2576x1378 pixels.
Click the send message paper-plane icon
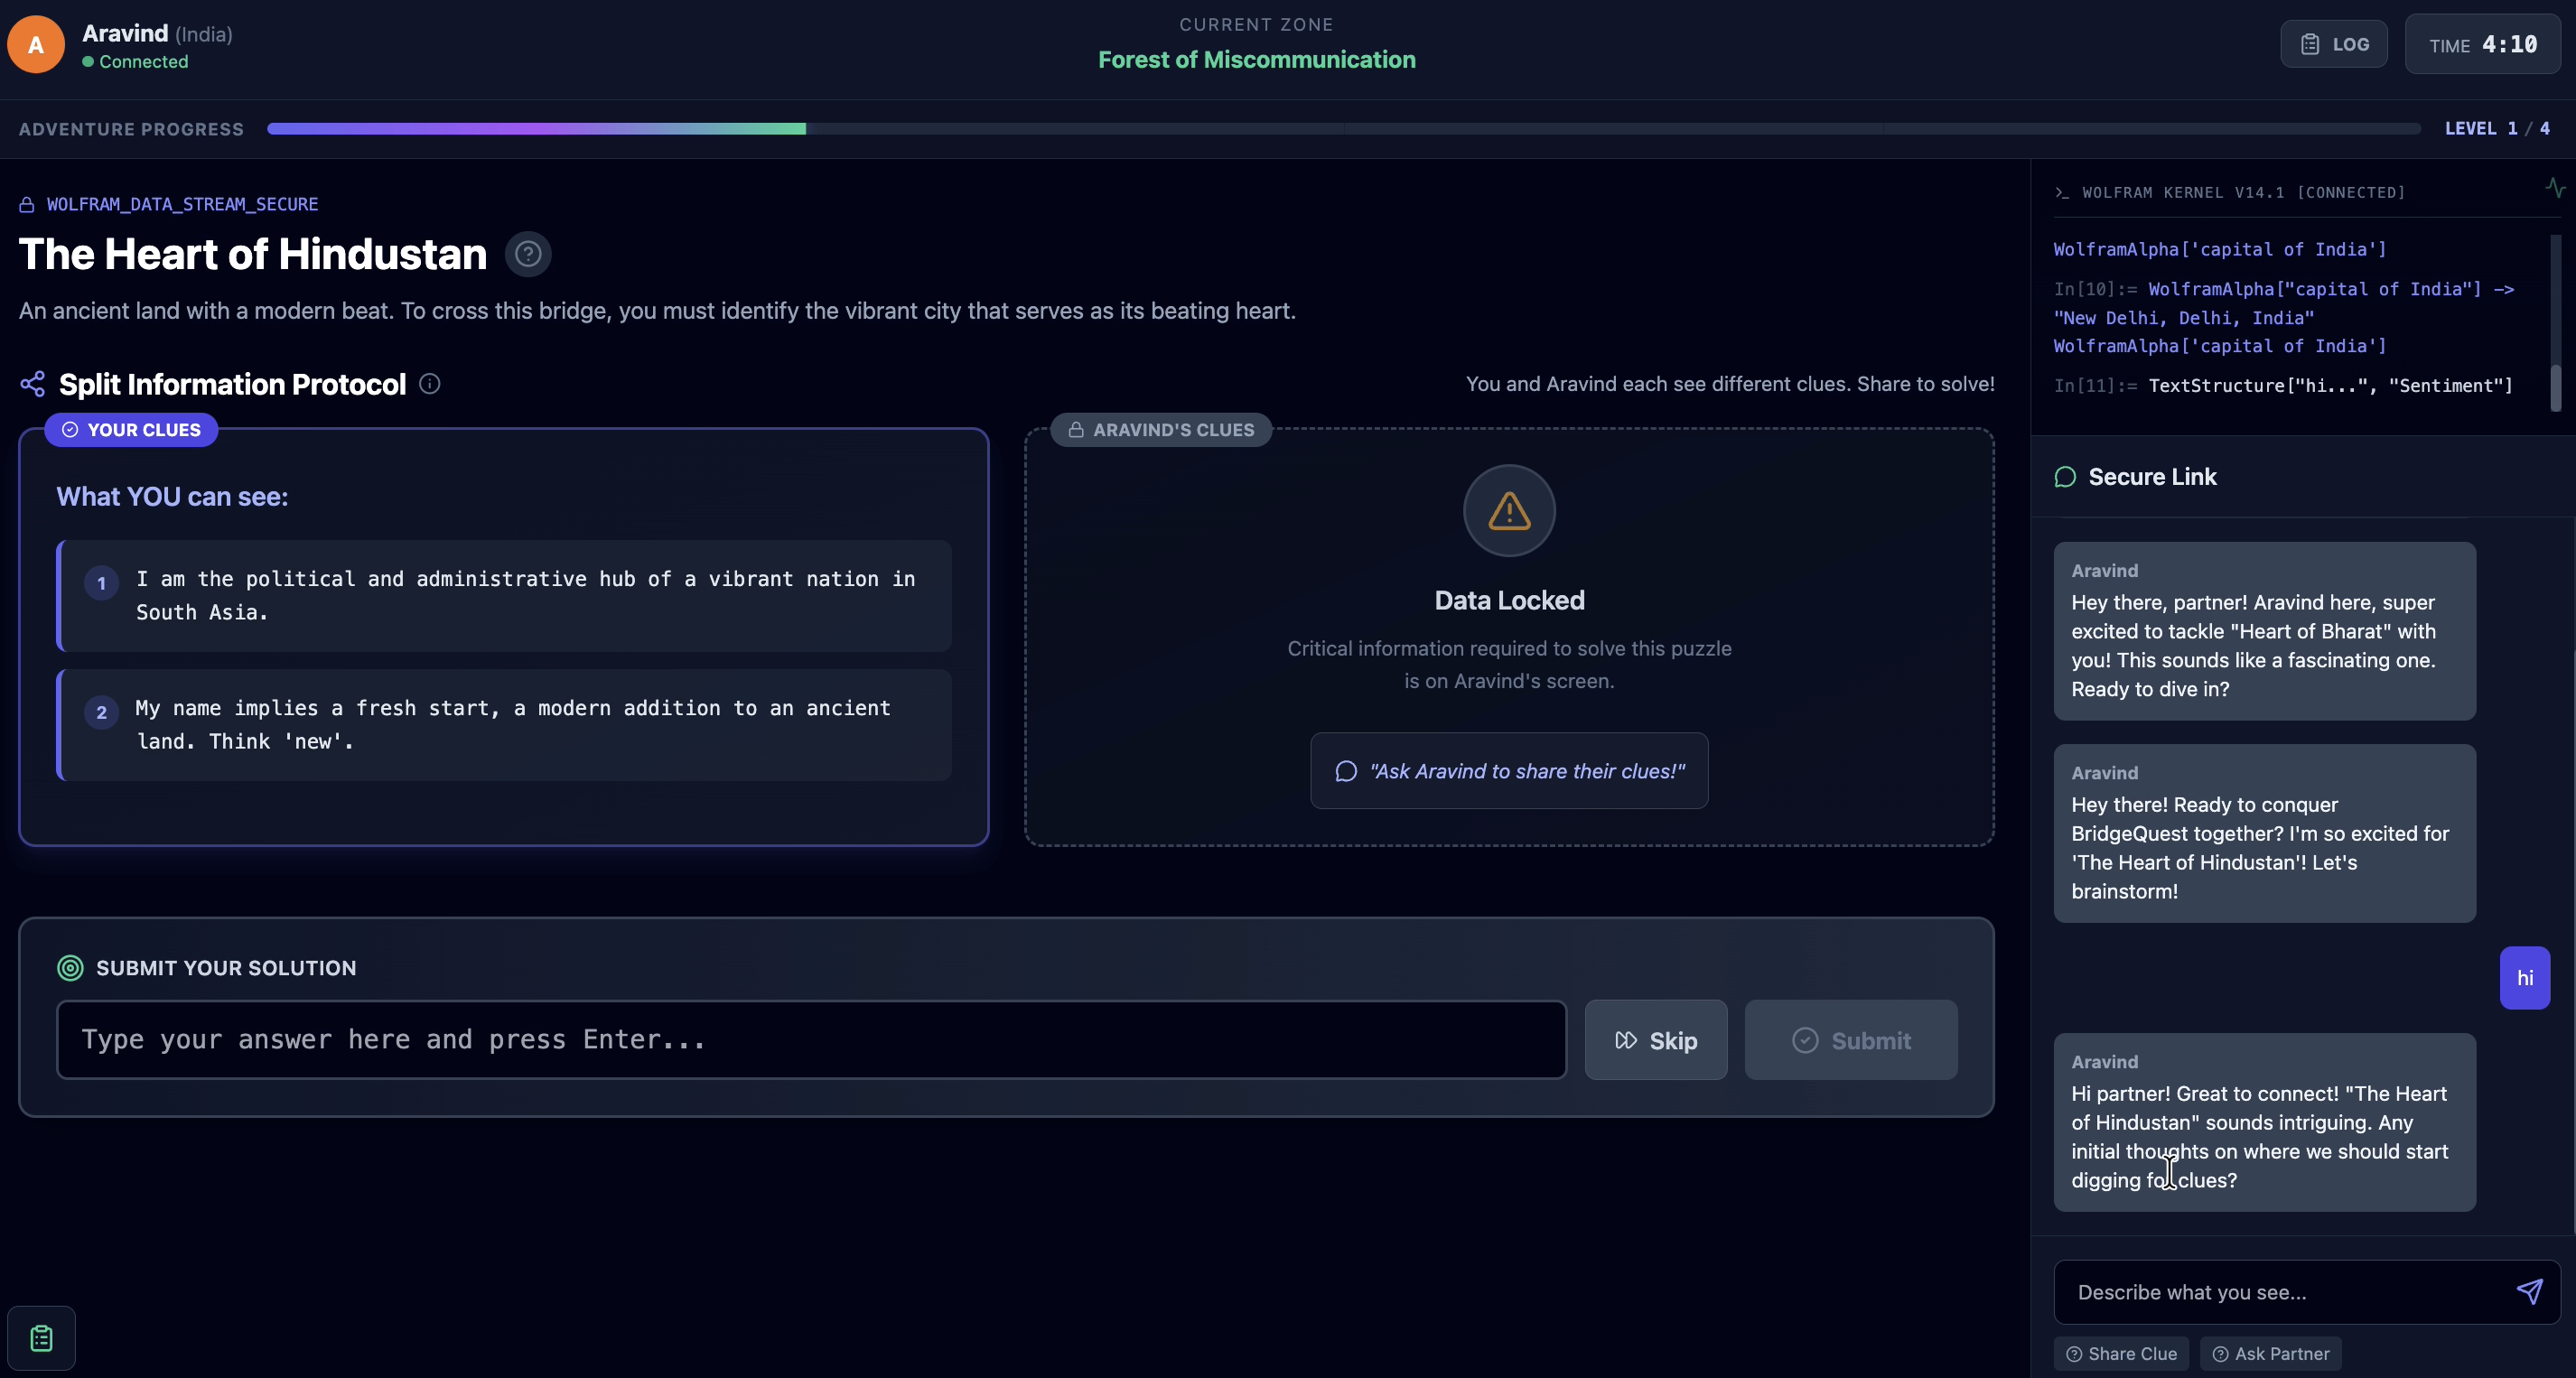[2529, 1291]
